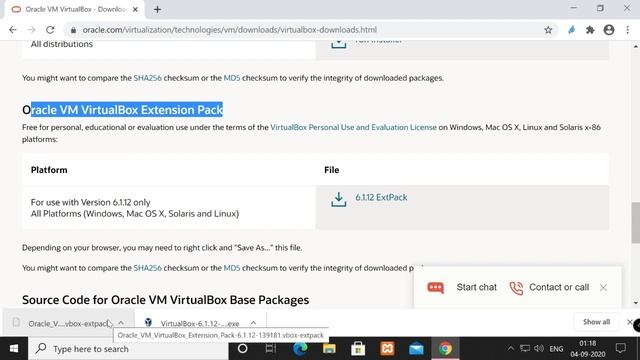Screen dimensions: 640x360
Task: Expand options for the vbox-extpack download
Action: tap(121, 323)
